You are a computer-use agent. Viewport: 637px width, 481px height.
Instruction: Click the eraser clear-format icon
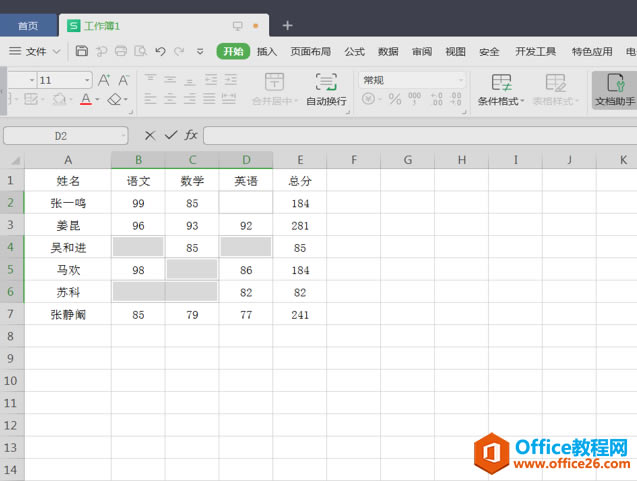pos(114,99)
